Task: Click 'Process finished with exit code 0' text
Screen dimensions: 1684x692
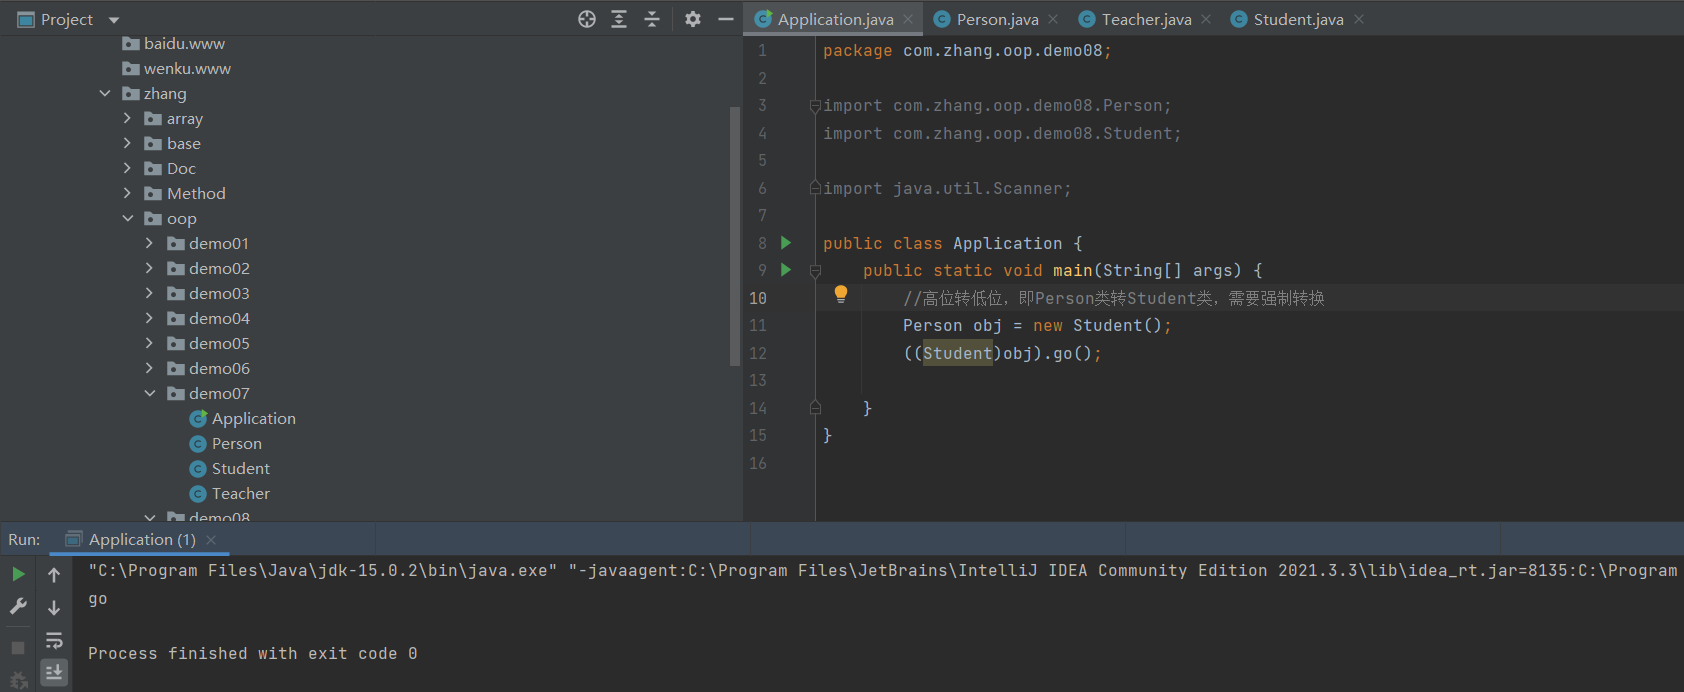Action: coord(253,653)
